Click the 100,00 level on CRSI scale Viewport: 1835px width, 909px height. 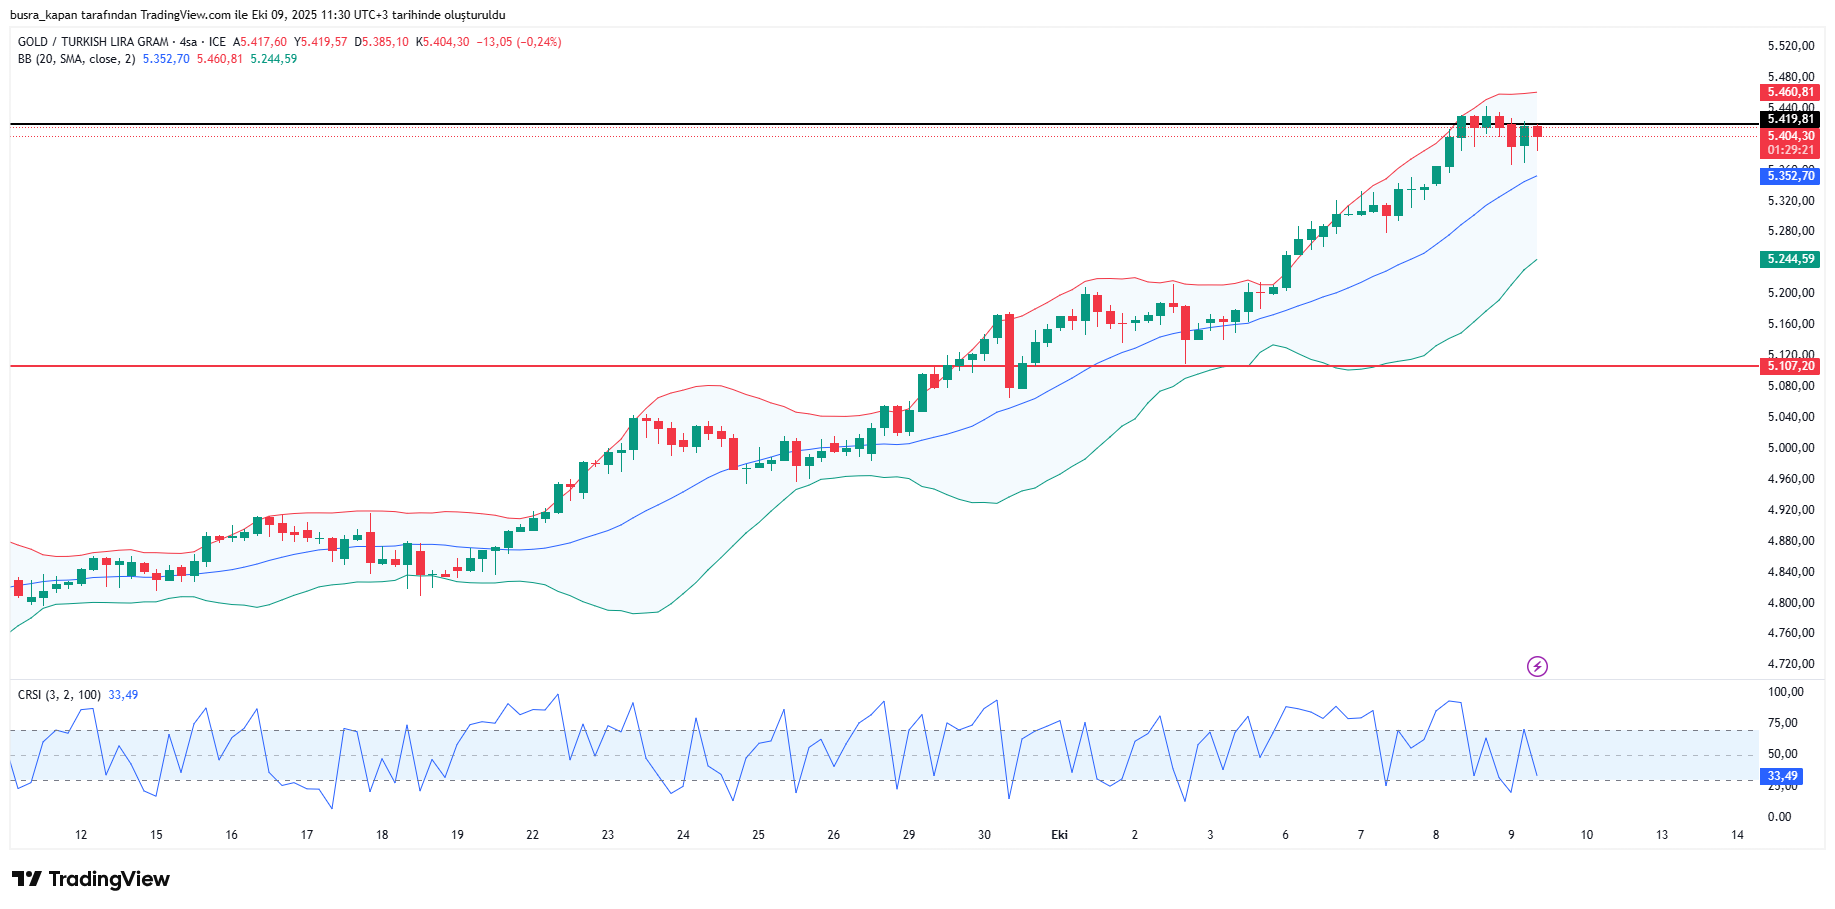pos(1785,692)
